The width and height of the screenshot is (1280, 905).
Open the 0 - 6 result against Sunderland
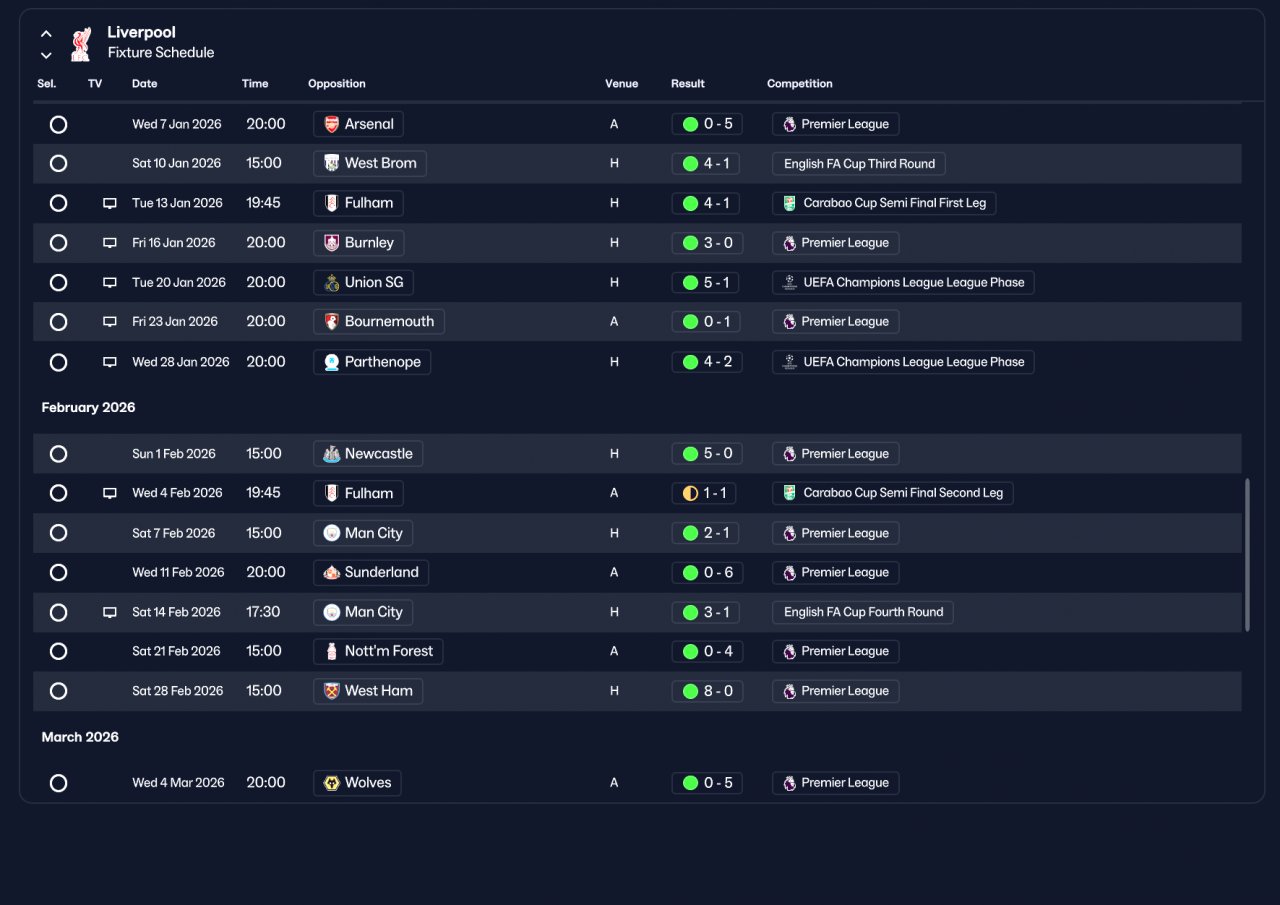707,573
